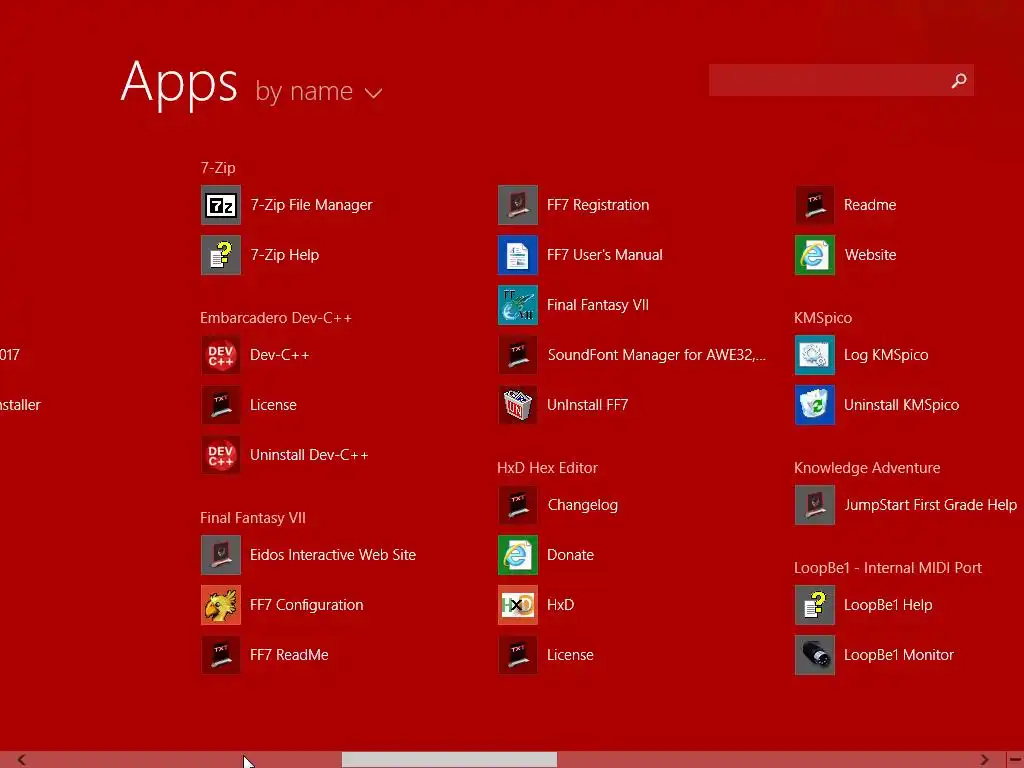
Task: Click the 'LoopBe1 Monitor' label text
Action: click(899, 655)
